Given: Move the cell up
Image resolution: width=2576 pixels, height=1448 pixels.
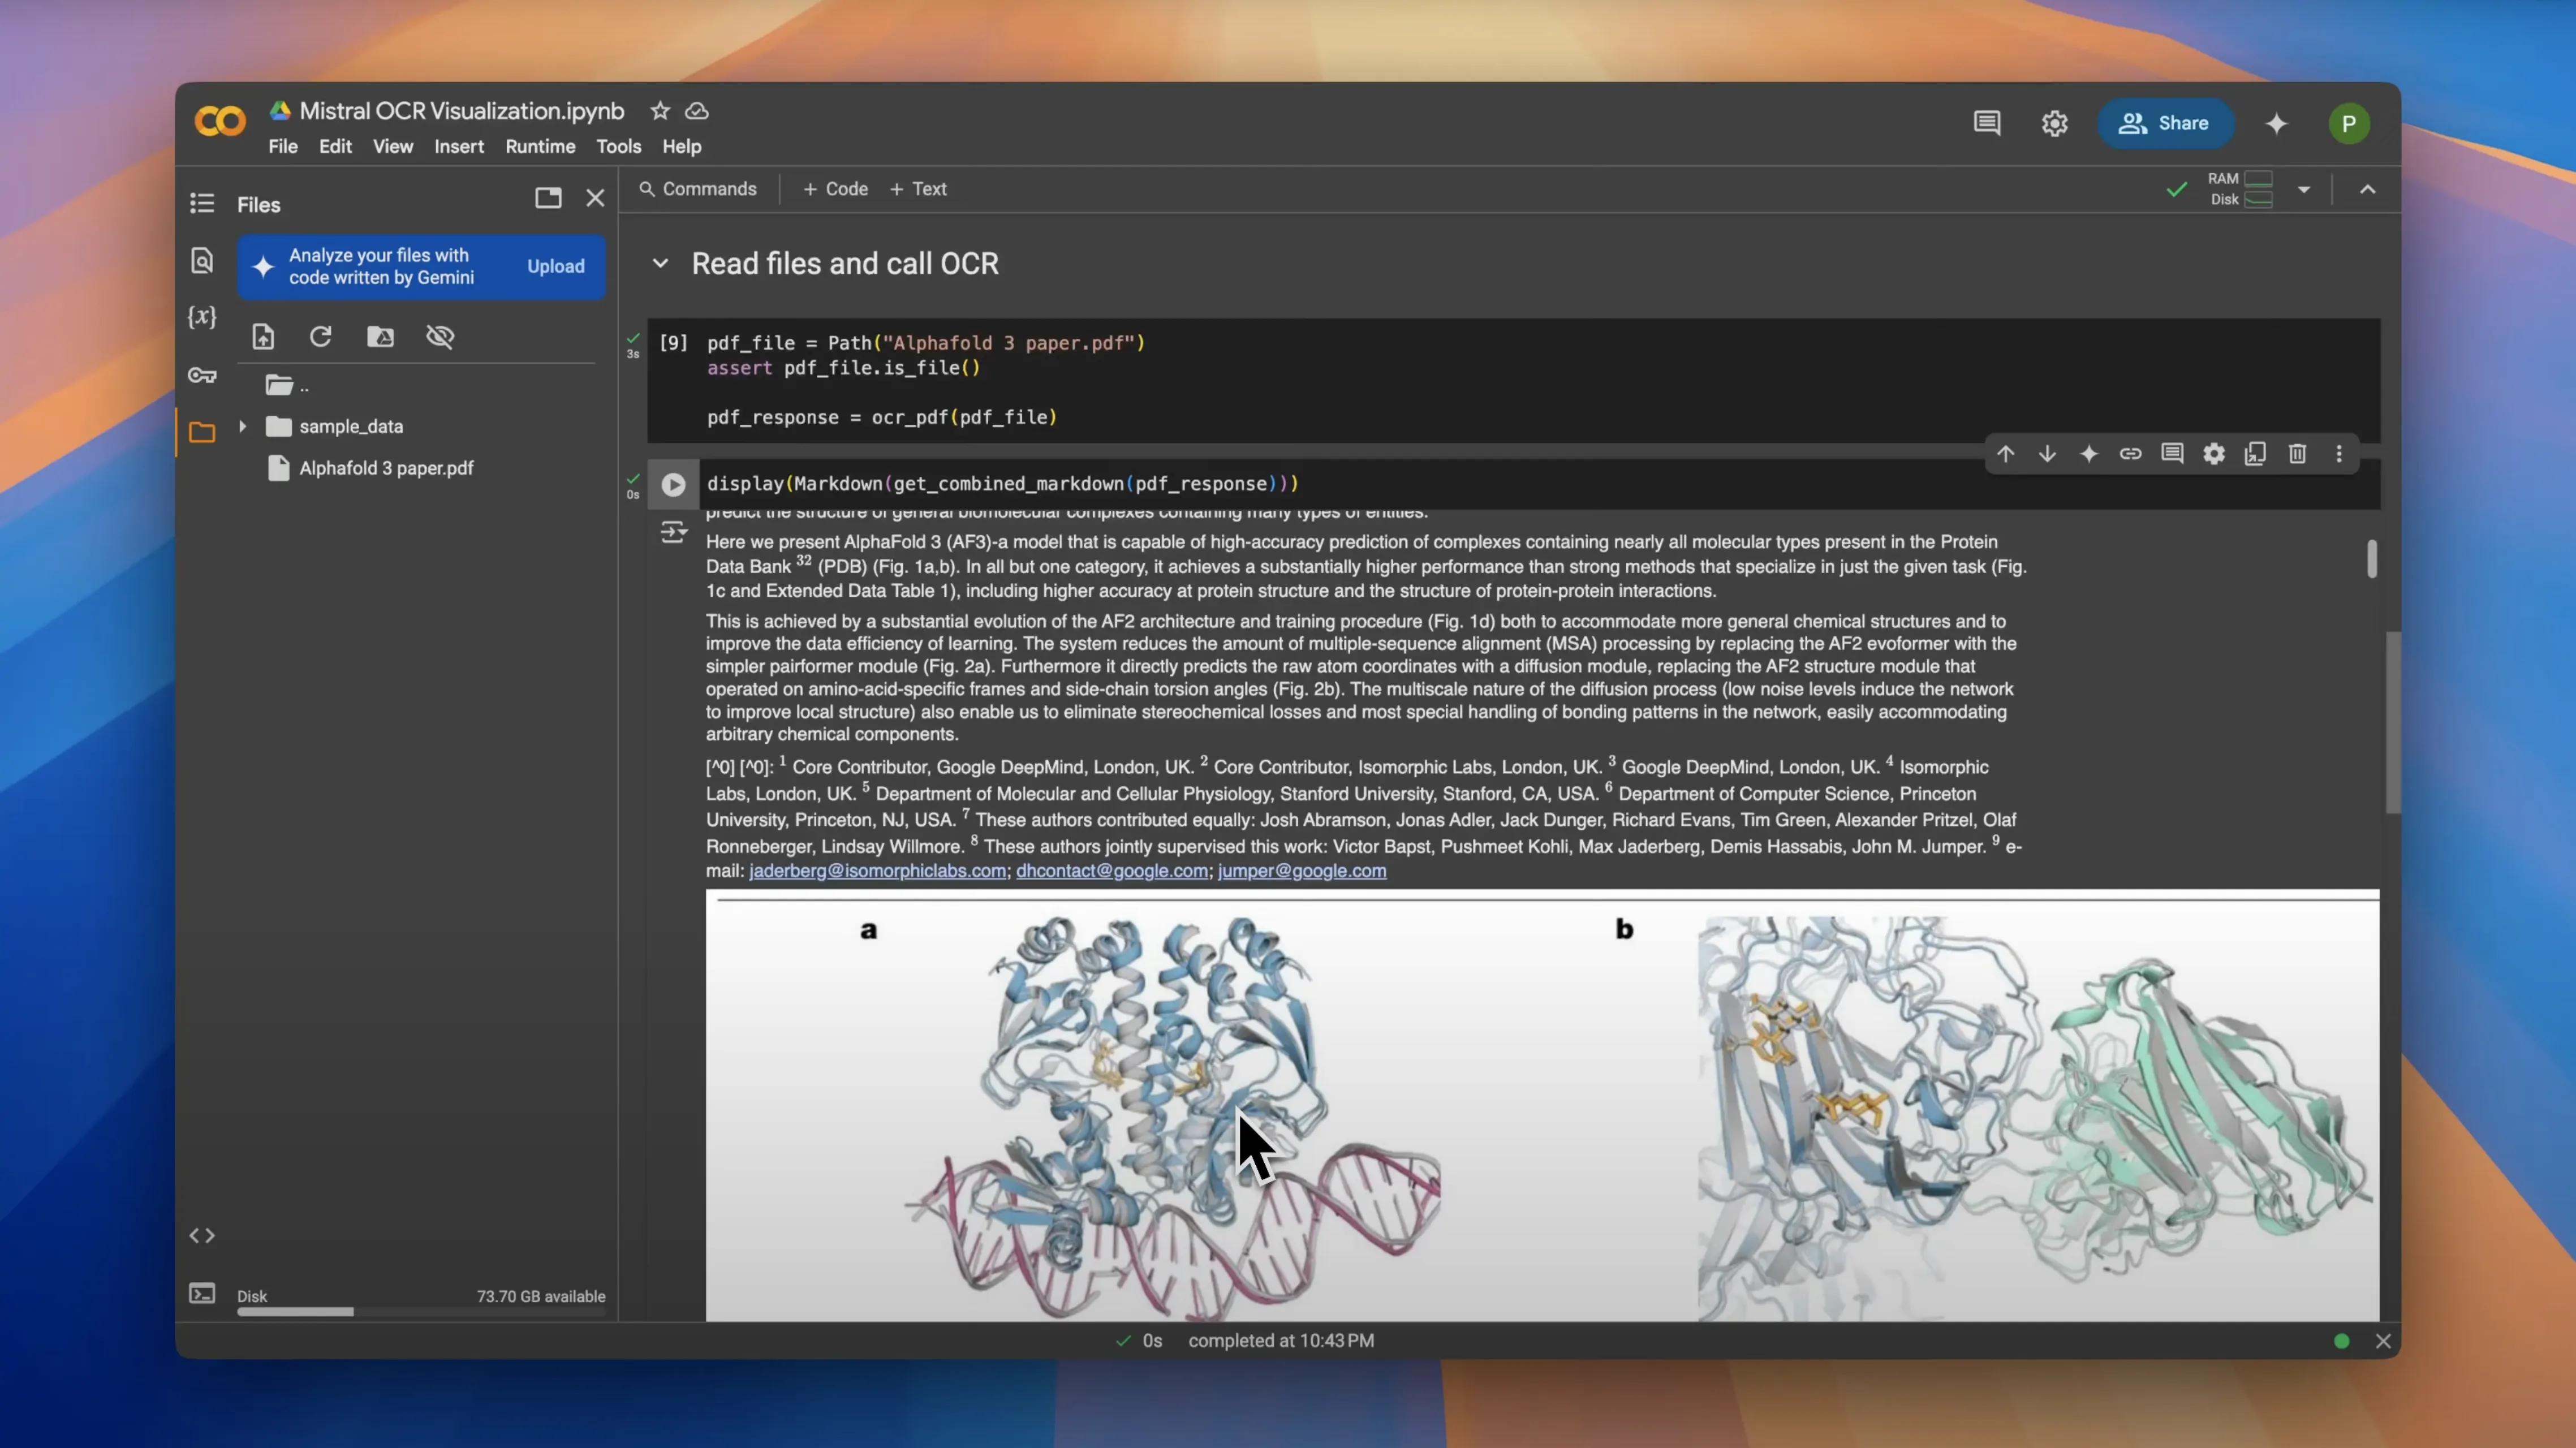Looking at the screenshot, I should [x=2005, y=454].
